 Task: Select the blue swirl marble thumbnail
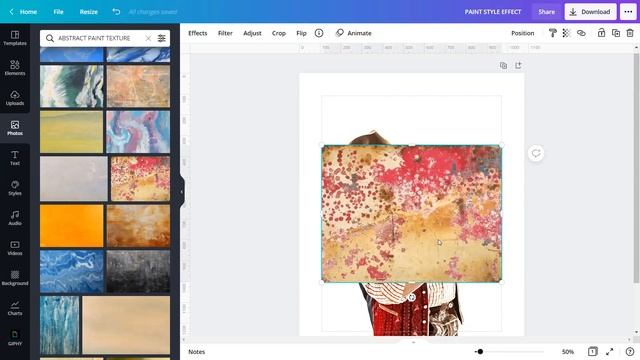point(72,271)
